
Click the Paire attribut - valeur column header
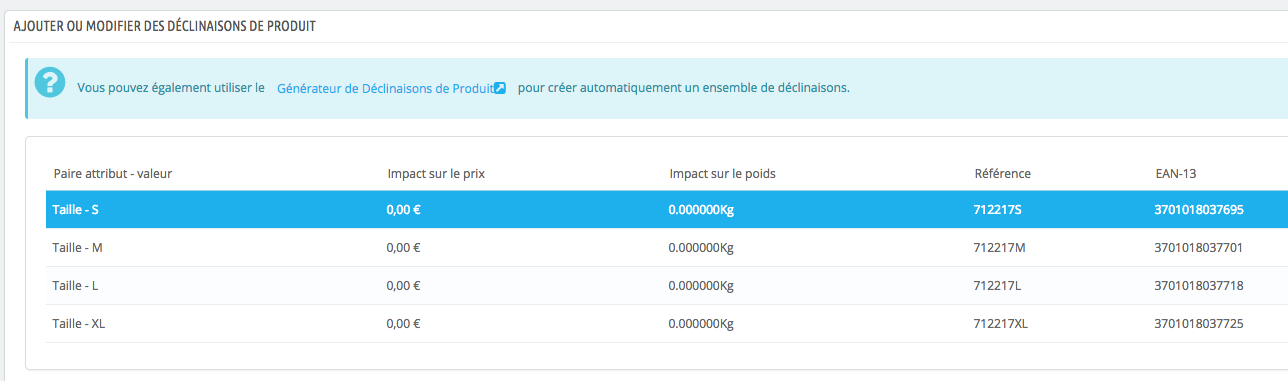pyautogui.click(x=113, y=173)
